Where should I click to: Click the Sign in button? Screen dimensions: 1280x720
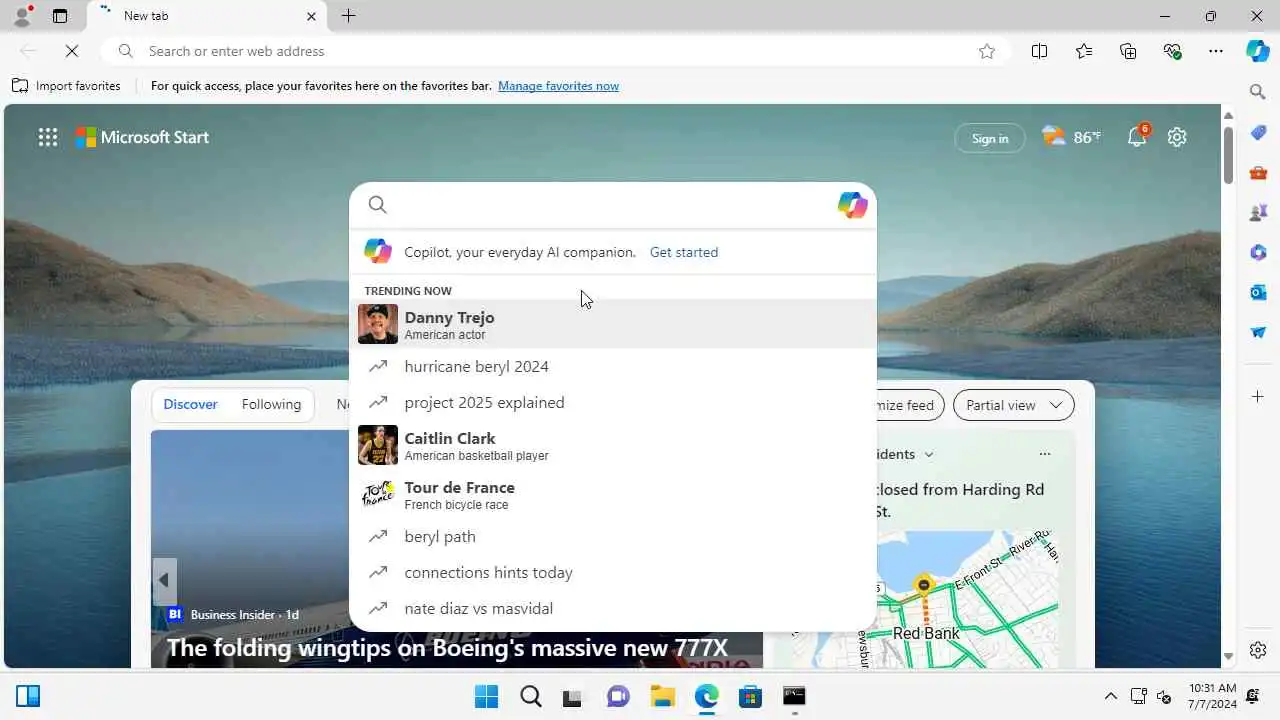click(990, 138)
